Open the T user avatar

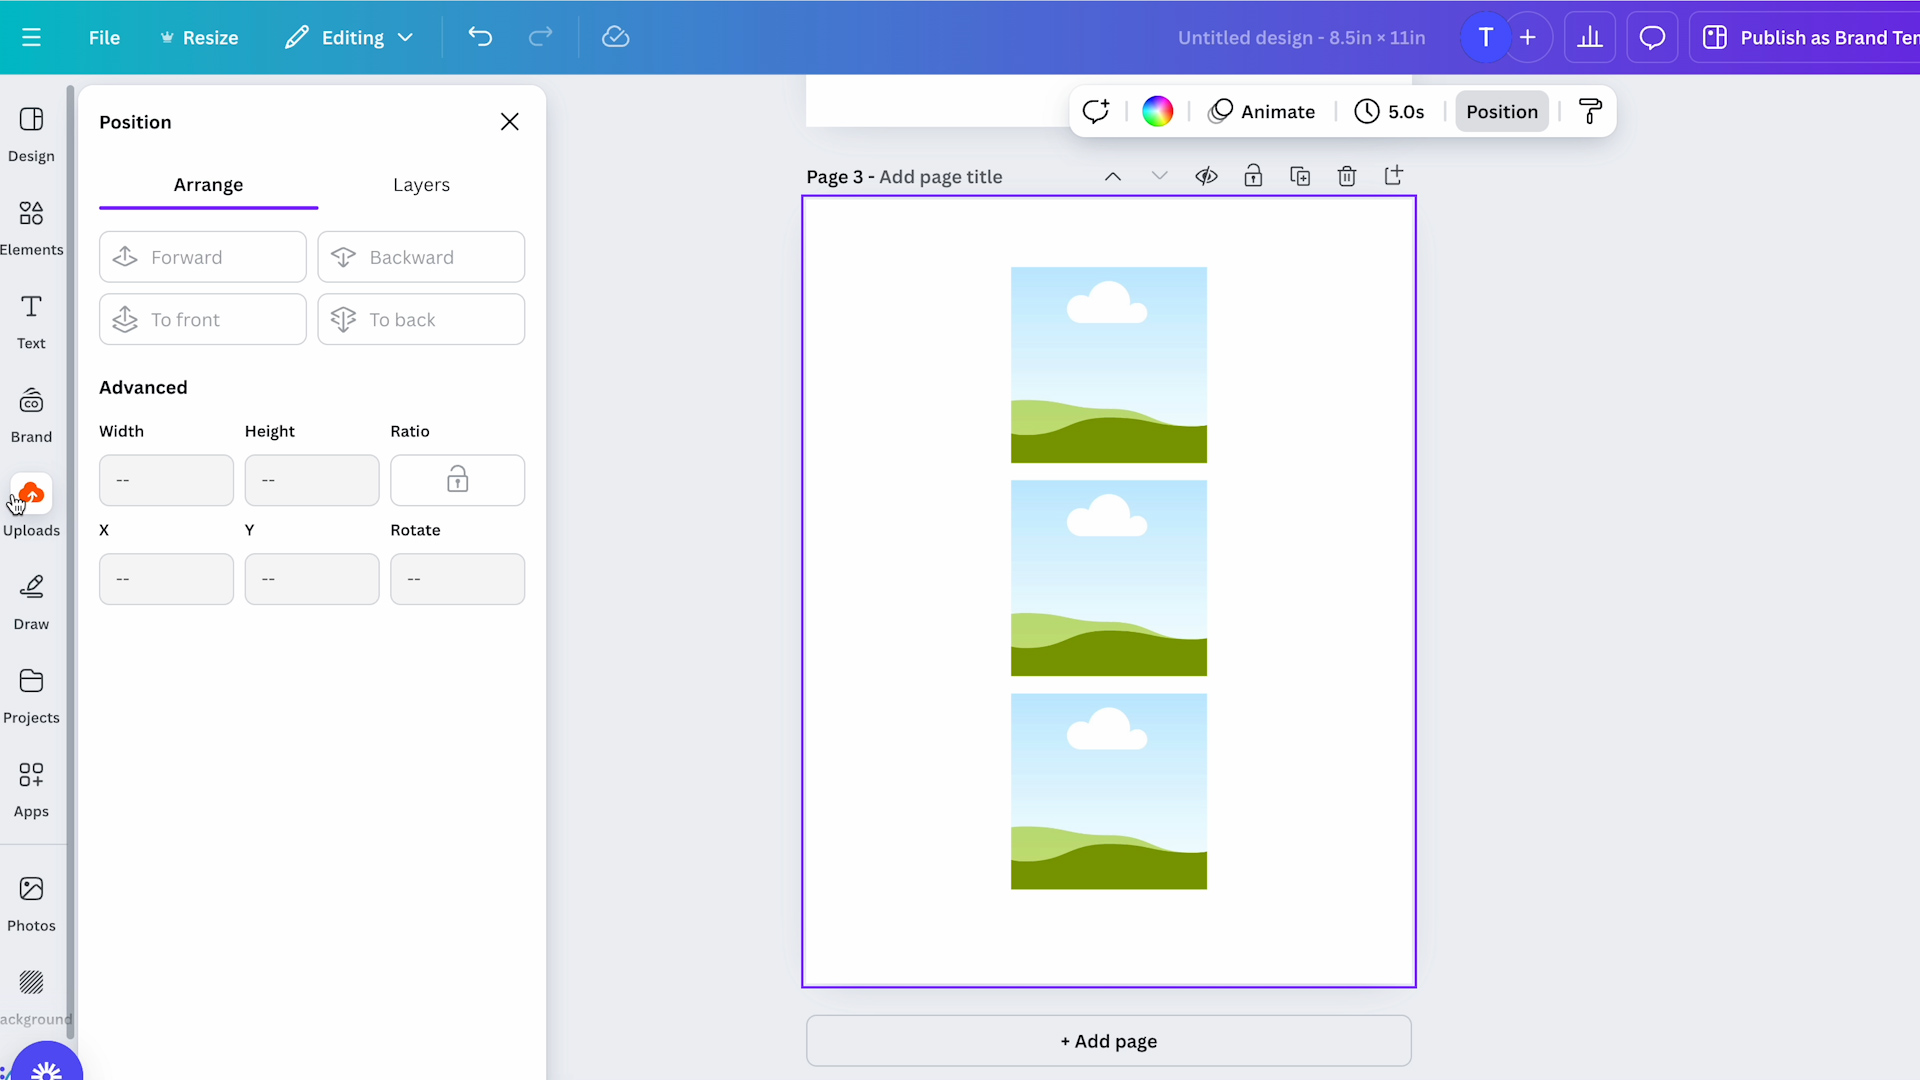click(x=1486, y=37)
